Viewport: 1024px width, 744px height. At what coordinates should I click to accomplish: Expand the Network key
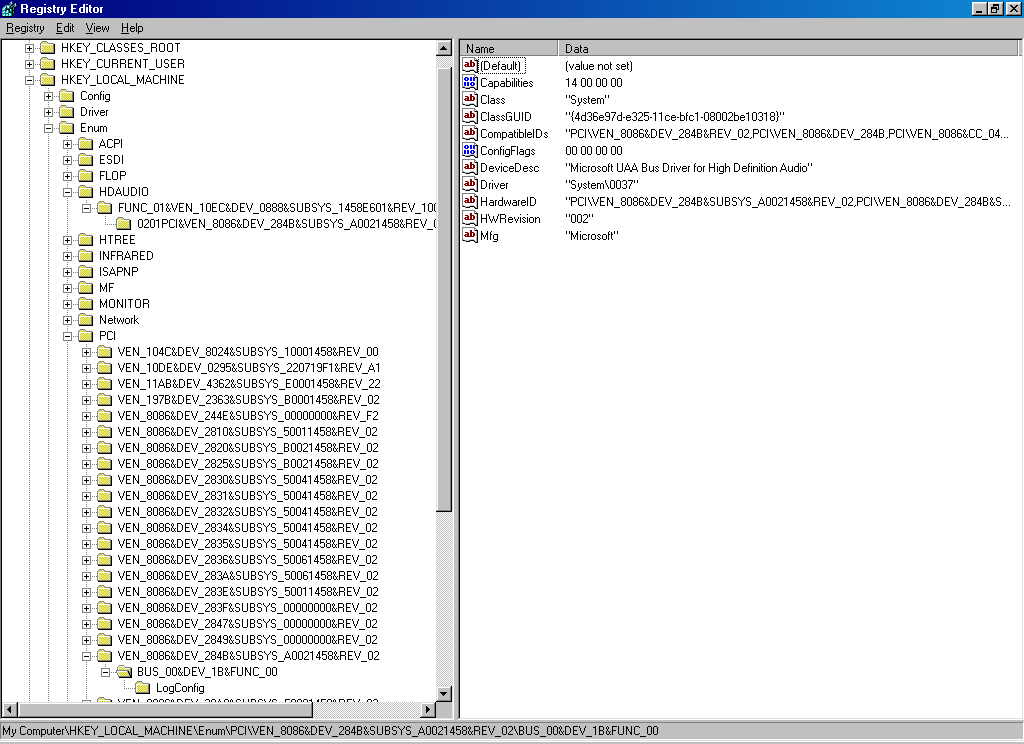(67, 320)
